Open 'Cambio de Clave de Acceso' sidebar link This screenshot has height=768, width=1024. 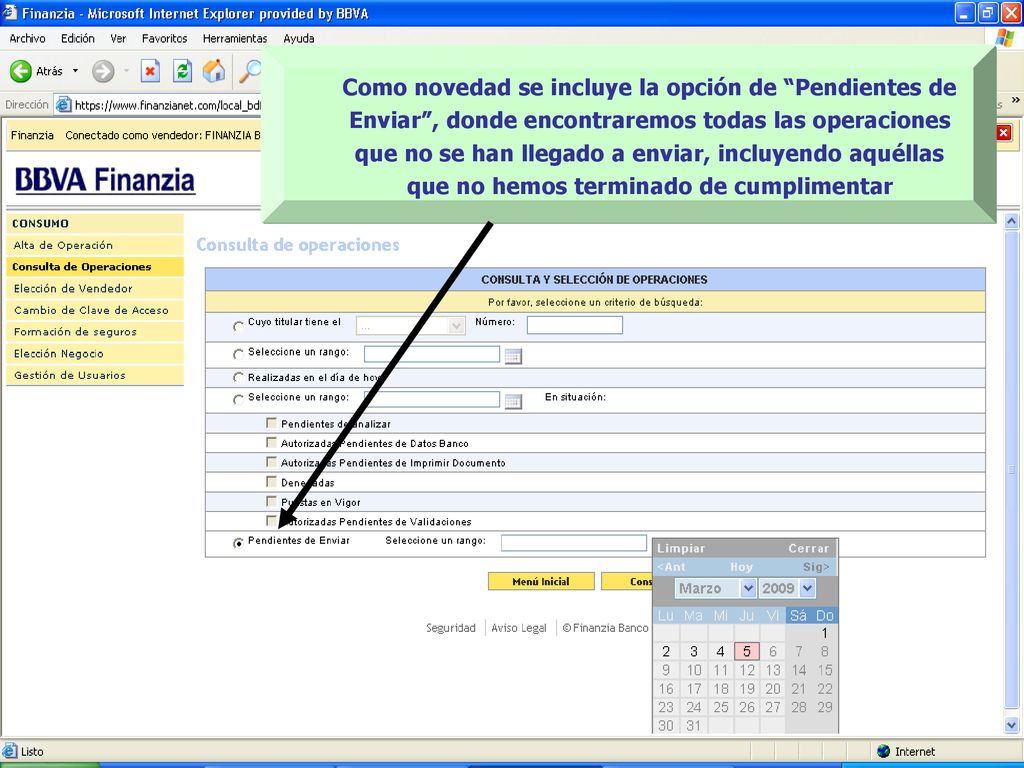[95, 310]
